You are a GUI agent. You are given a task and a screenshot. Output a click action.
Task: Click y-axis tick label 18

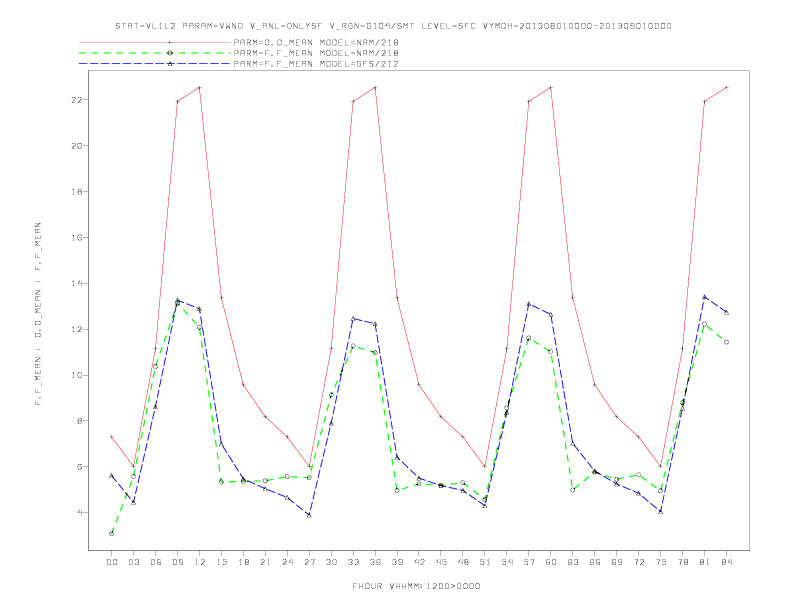(77, 192)
